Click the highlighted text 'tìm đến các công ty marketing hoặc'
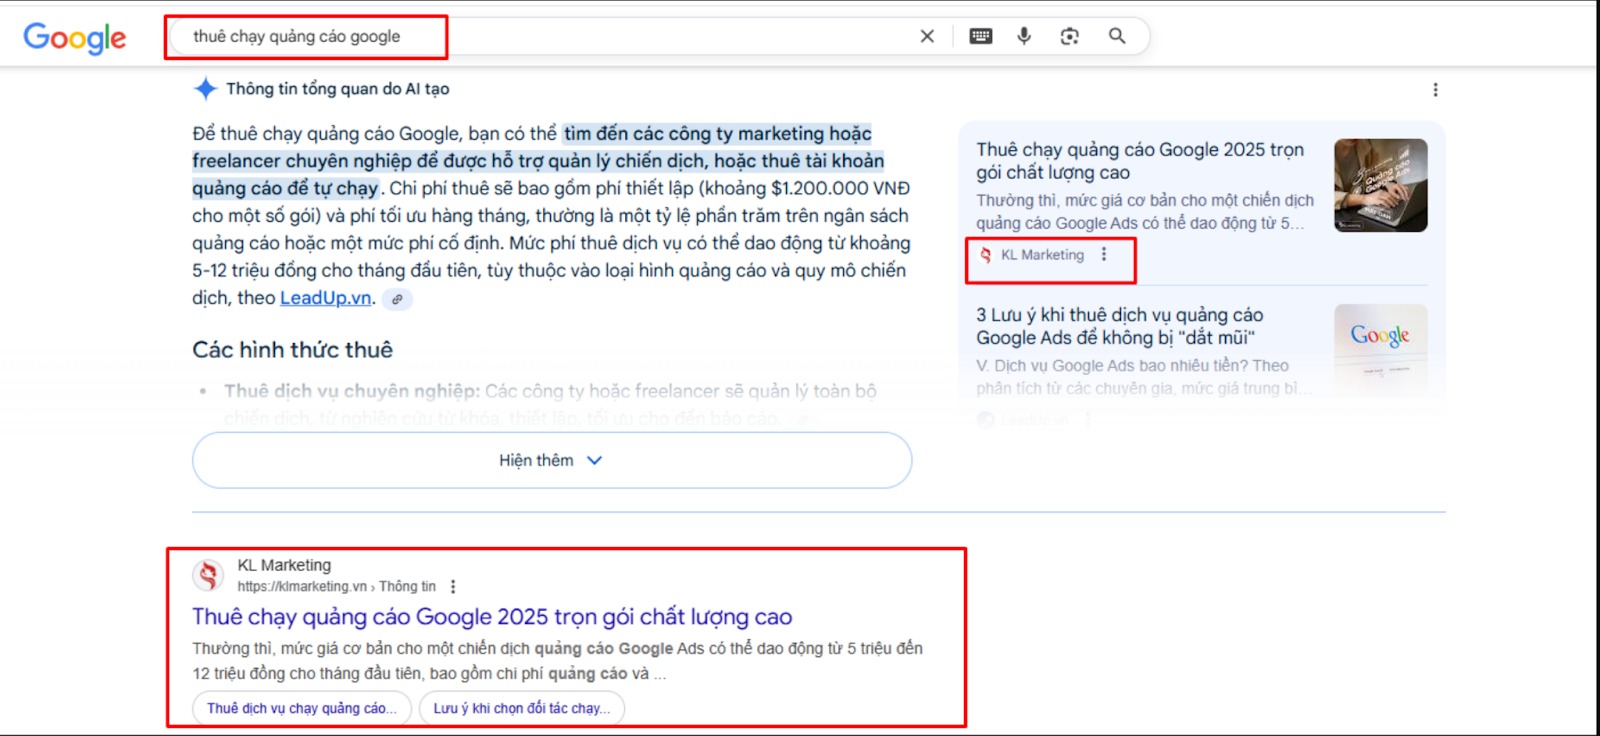 [x=718, y=134]
